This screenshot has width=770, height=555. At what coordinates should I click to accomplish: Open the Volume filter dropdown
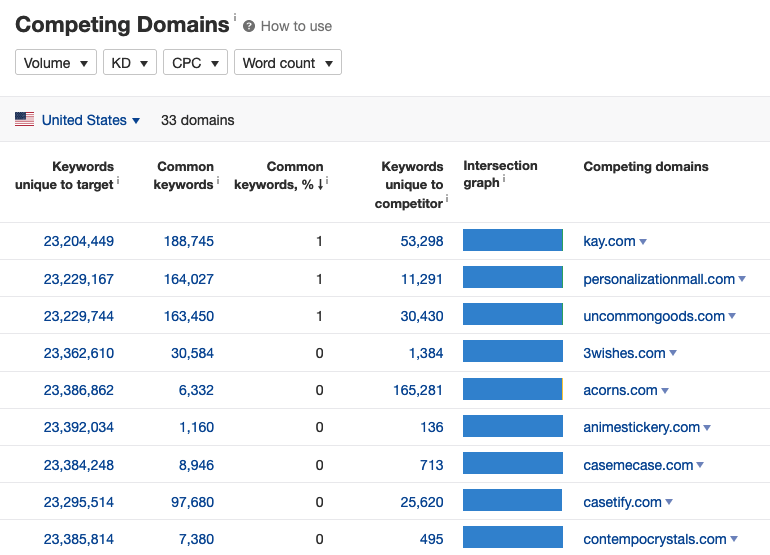(56, 62)
